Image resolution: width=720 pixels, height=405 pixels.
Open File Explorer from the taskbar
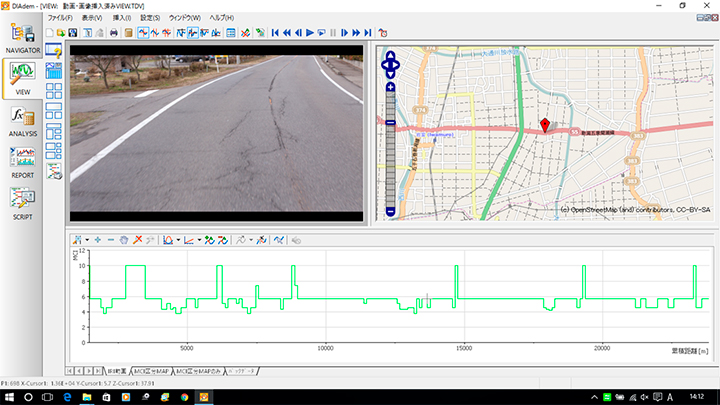[86, 397]
